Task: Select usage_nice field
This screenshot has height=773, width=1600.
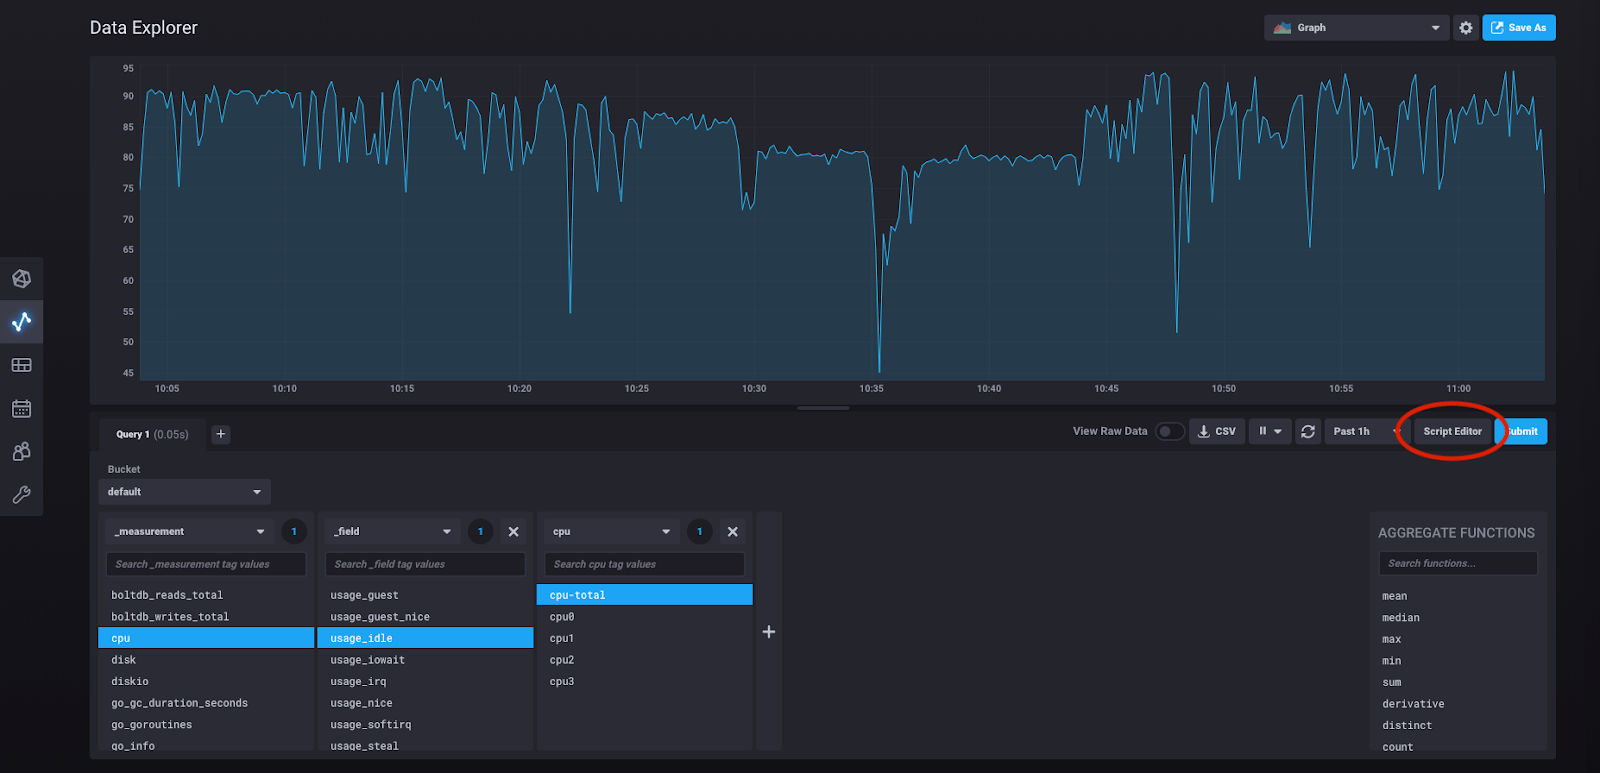Action: click(x=425, y=703)
